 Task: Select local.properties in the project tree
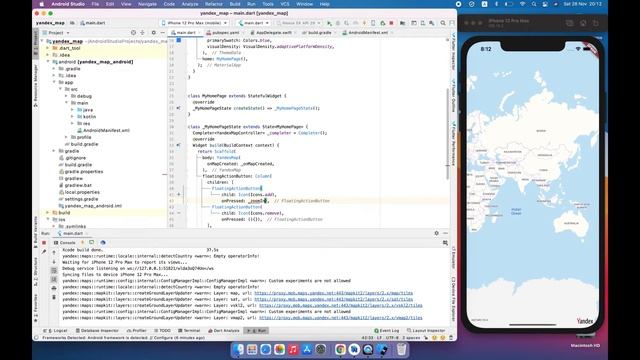[x=82, y=192]
